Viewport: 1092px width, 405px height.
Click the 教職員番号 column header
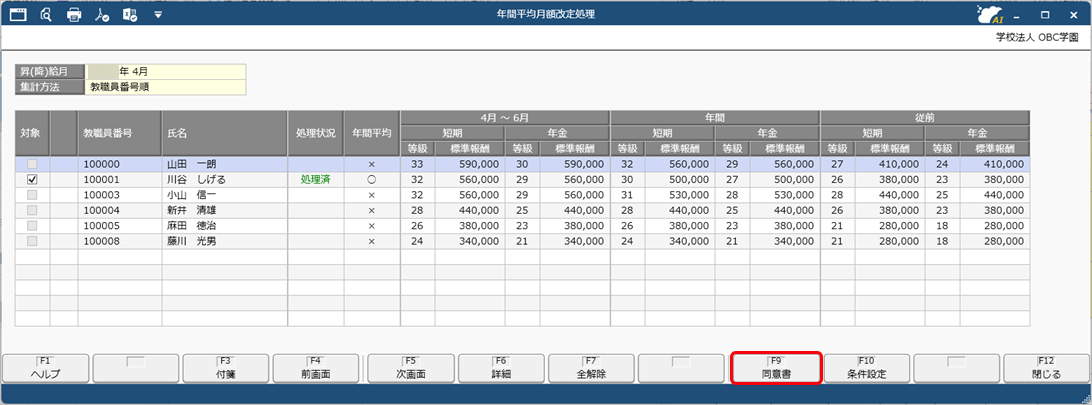120,133
